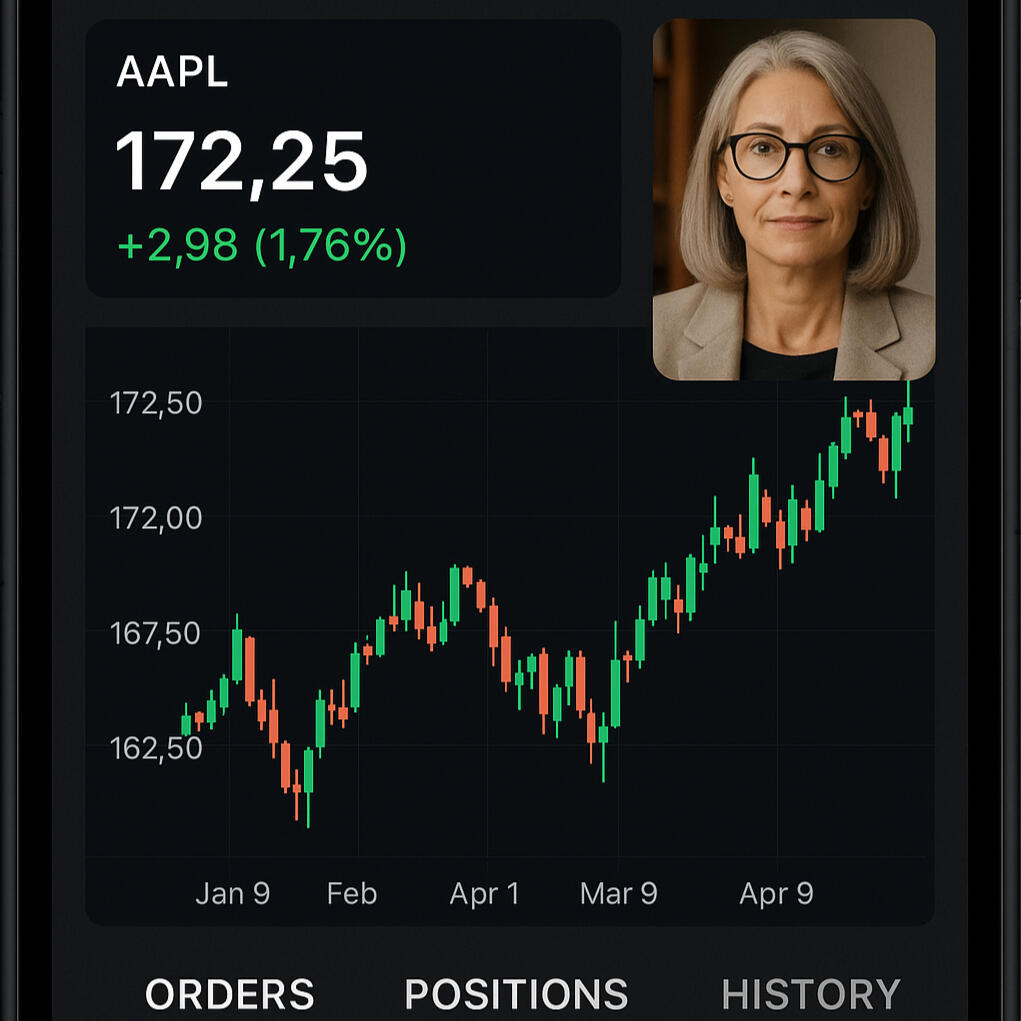This screenshot has width=1021, height=1021.
Task: Click the rightmost green candlestick on chart
Action: [x=908, y=414]
